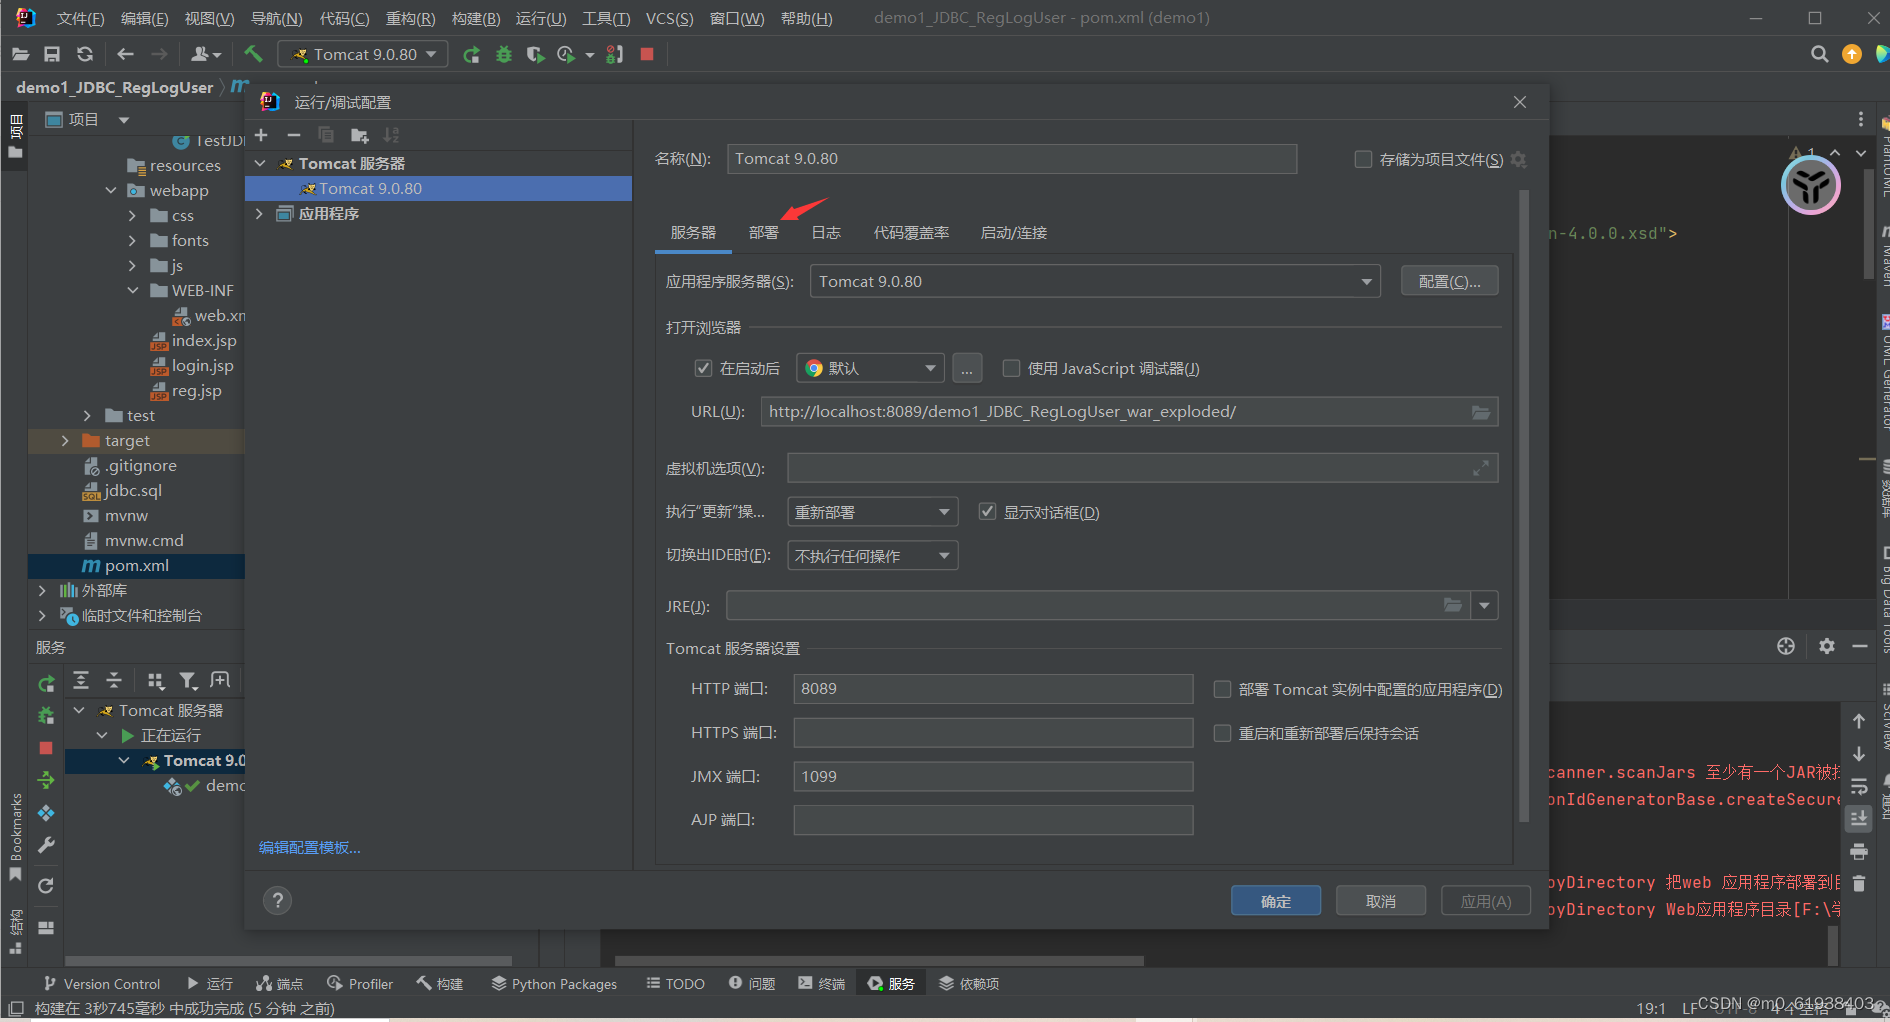1890x1022 pixels.
Task: Toggle the 'Show dialog' checkbox
Action: point(987,512)
